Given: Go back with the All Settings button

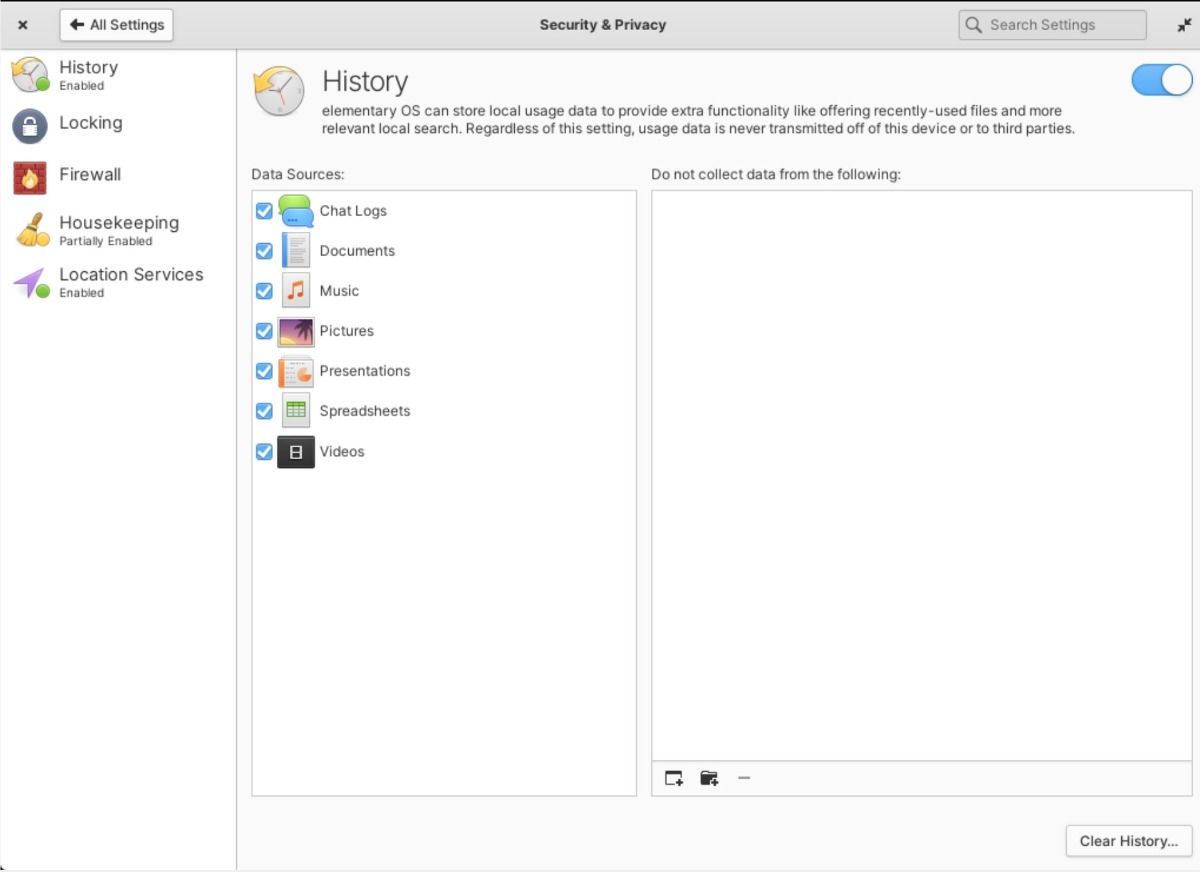Looking at the screenshot, I should point(116,24).
